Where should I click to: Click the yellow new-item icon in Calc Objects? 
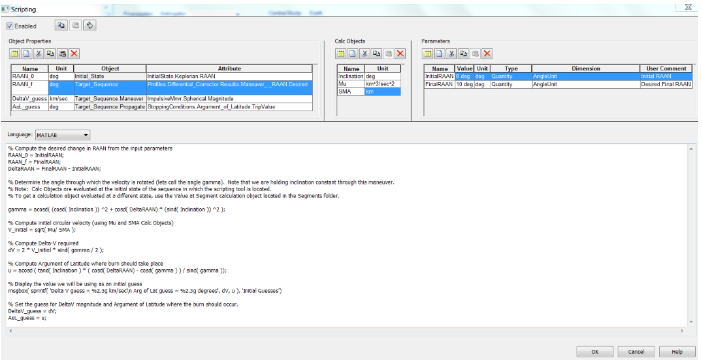[x=341, y=54]
